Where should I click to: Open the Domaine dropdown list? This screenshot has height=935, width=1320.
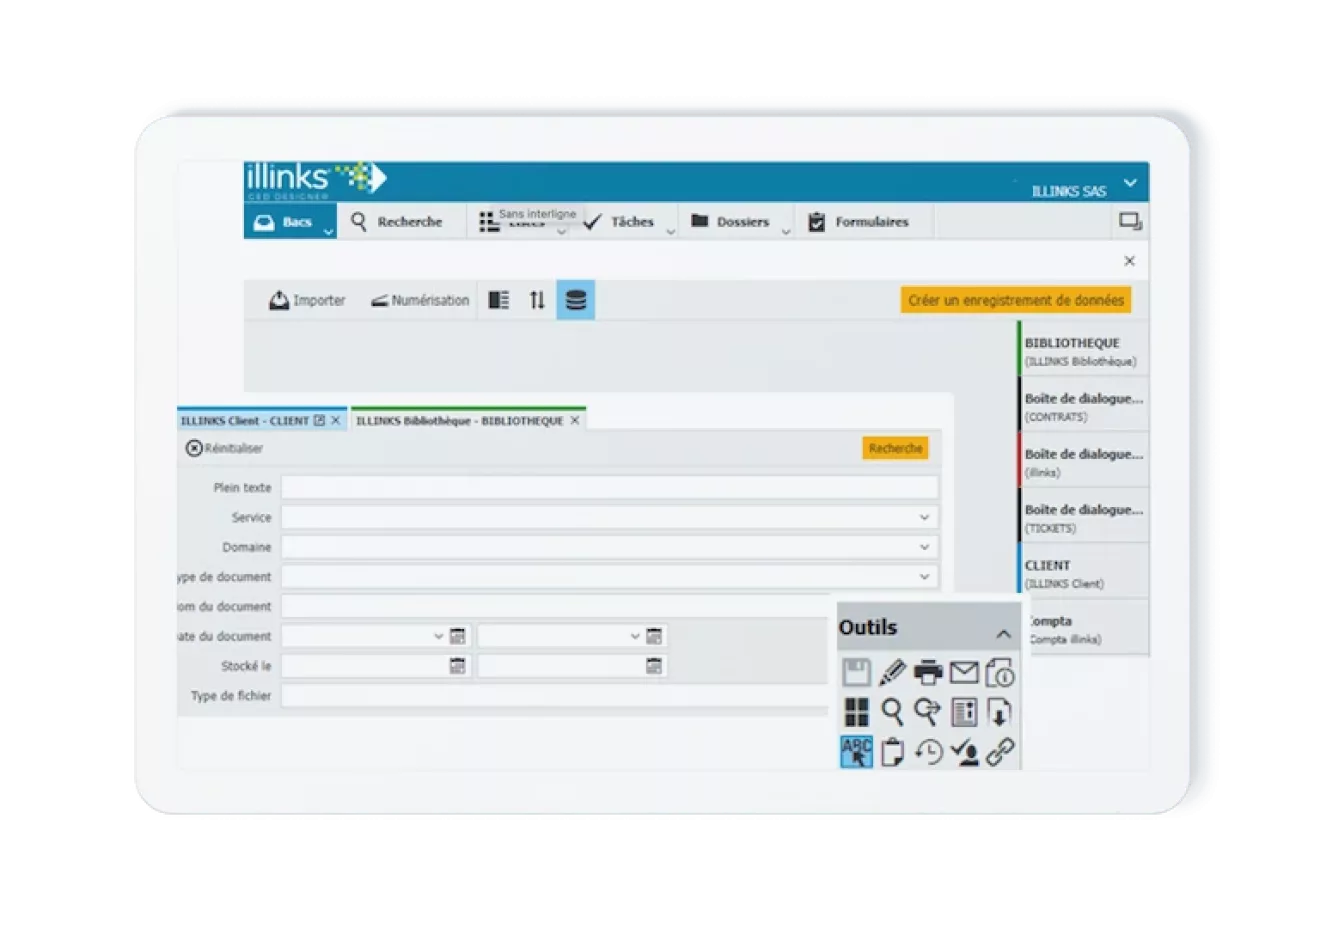click(924, 547)
